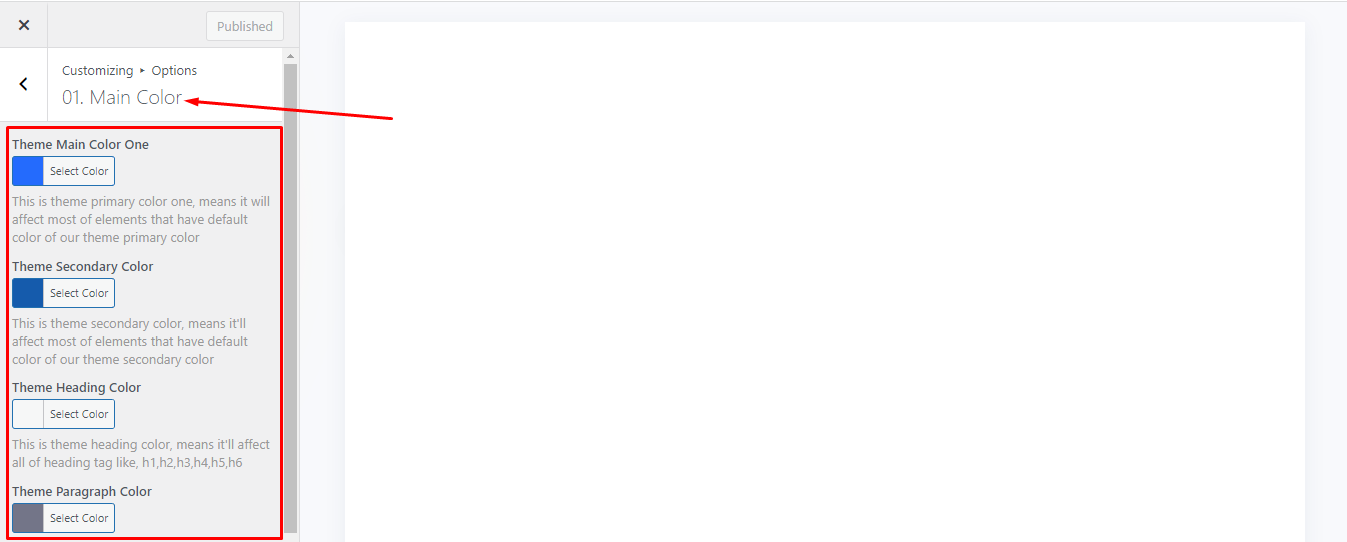
Task: Click the "Theme Main Color One" label
Action: [80, 145]
